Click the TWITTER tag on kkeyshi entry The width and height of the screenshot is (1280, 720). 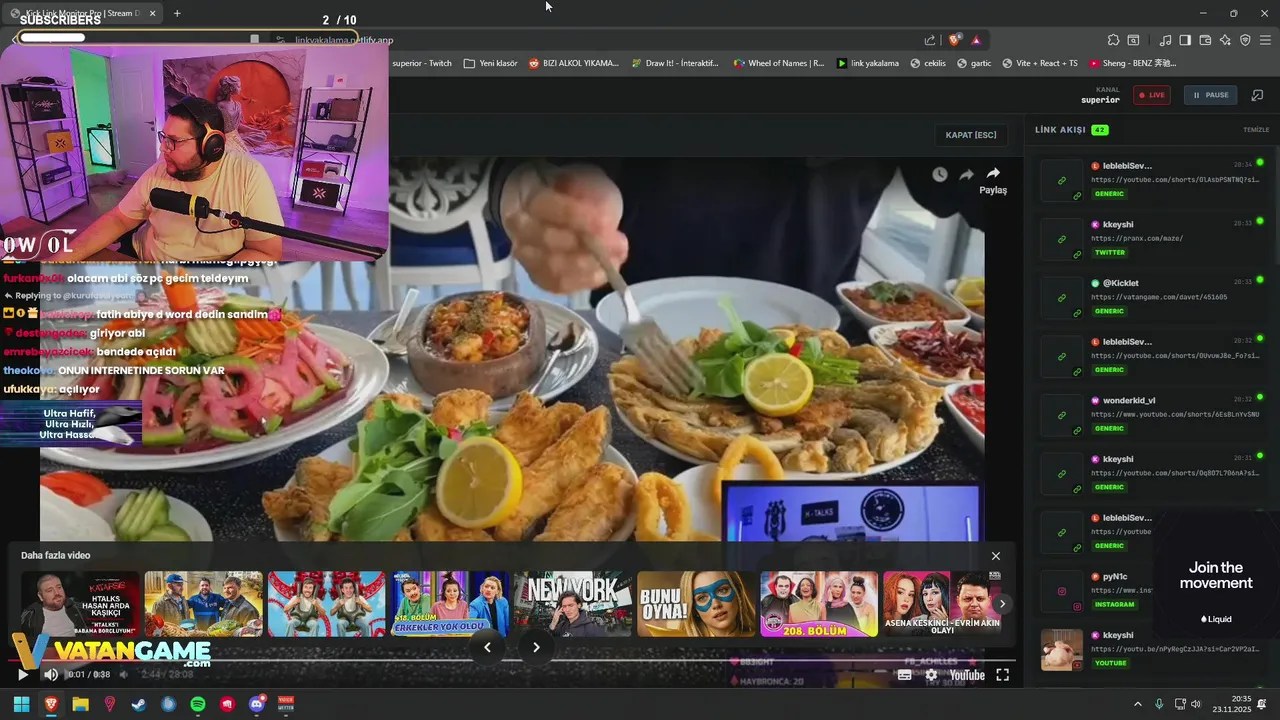tap(1110, 253)
